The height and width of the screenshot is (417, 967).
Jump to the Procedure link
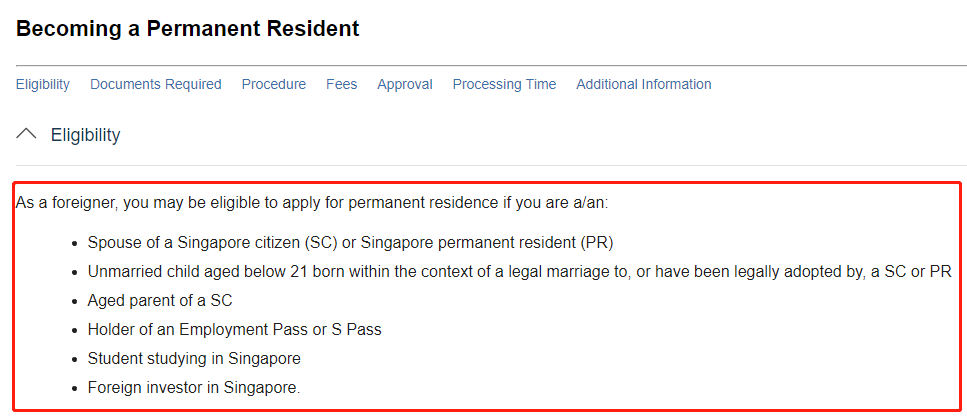point(274,84)
